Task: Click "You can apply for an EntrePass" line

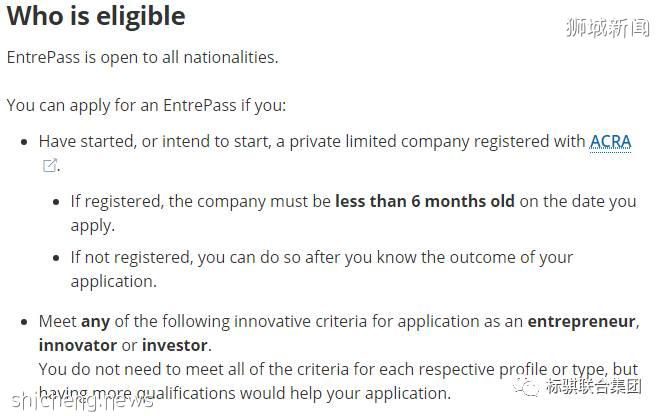Action: point(146,105)
